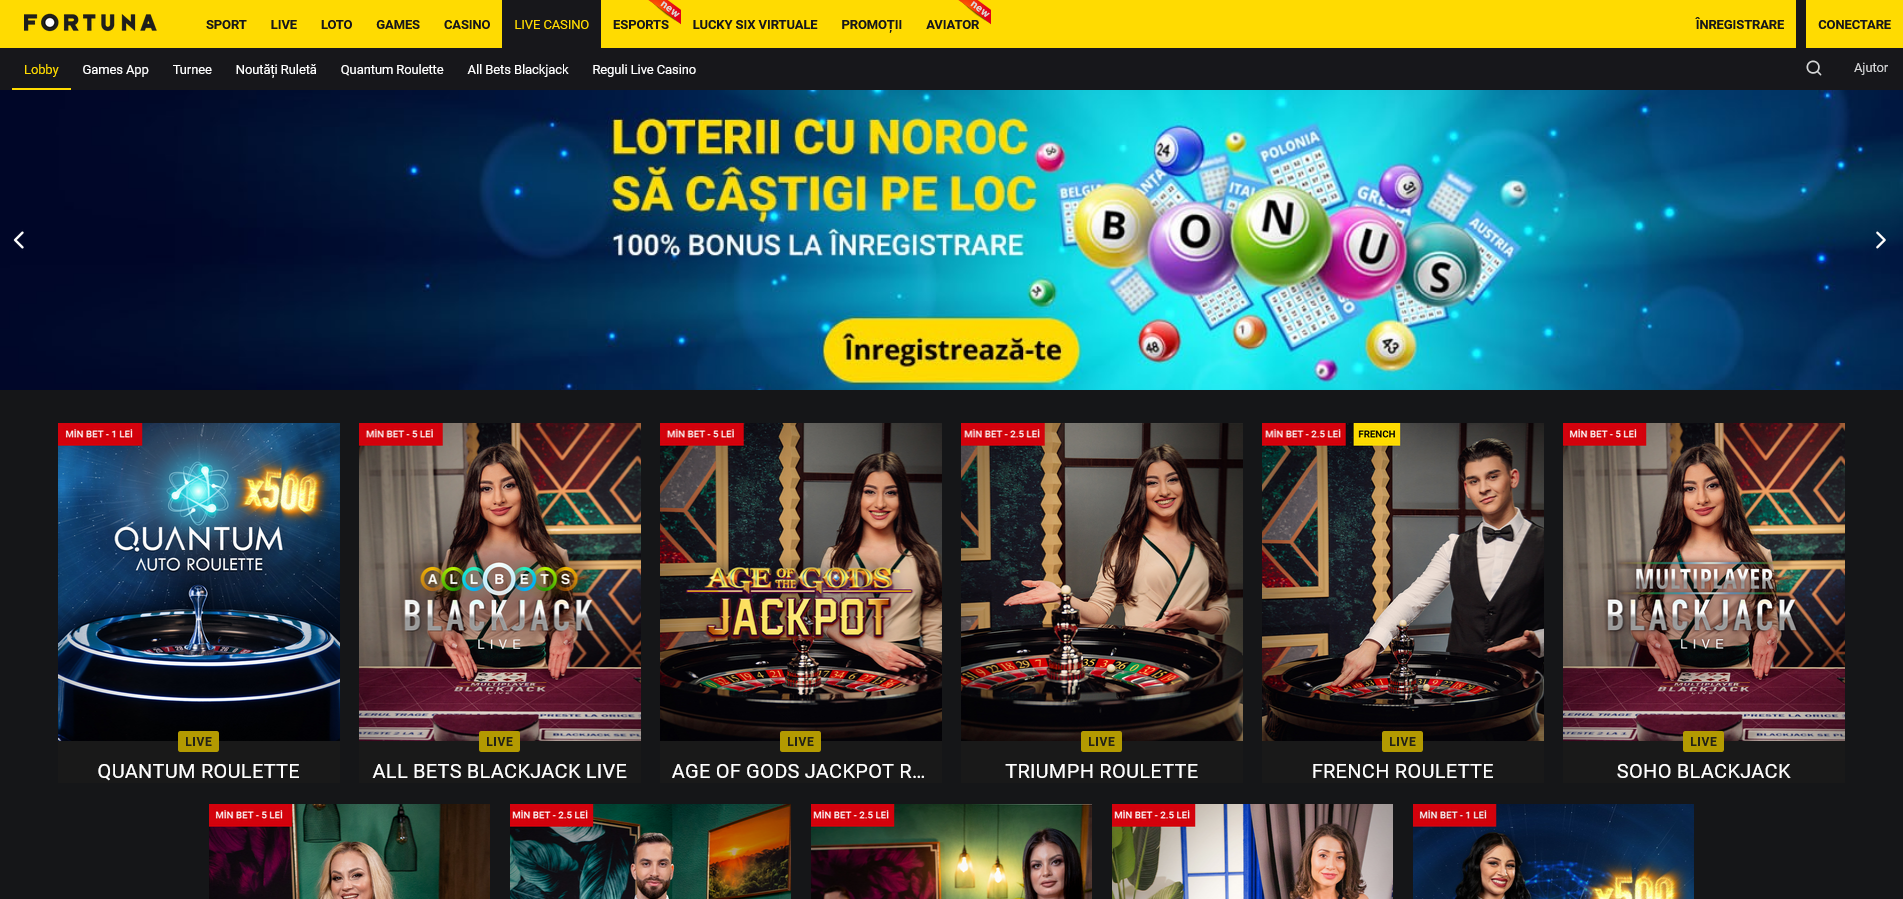Viewport: 1903px width, 899px height.
Task: Open the Quantum Roulette game tile
Action: coord(199,602)
